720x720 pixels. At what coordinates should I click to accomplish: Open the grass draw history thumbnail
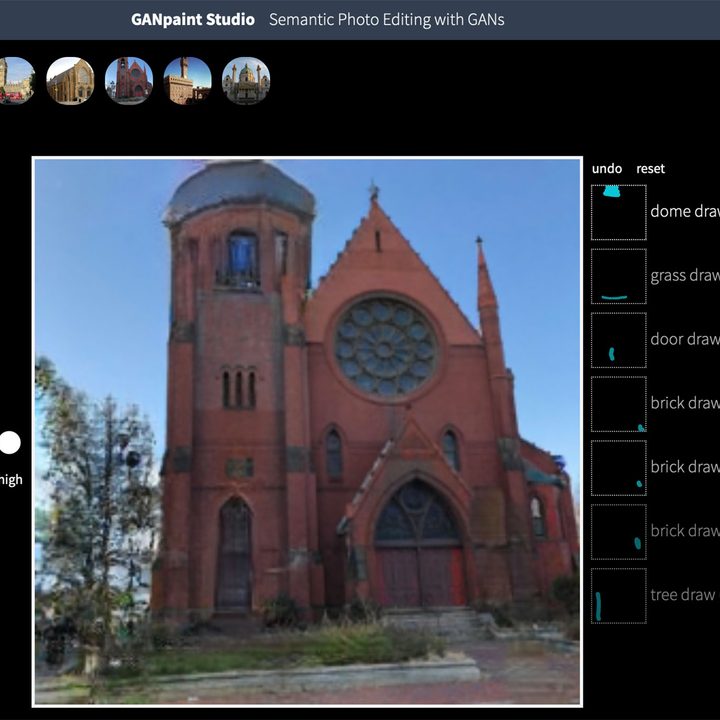pos(619,276)
